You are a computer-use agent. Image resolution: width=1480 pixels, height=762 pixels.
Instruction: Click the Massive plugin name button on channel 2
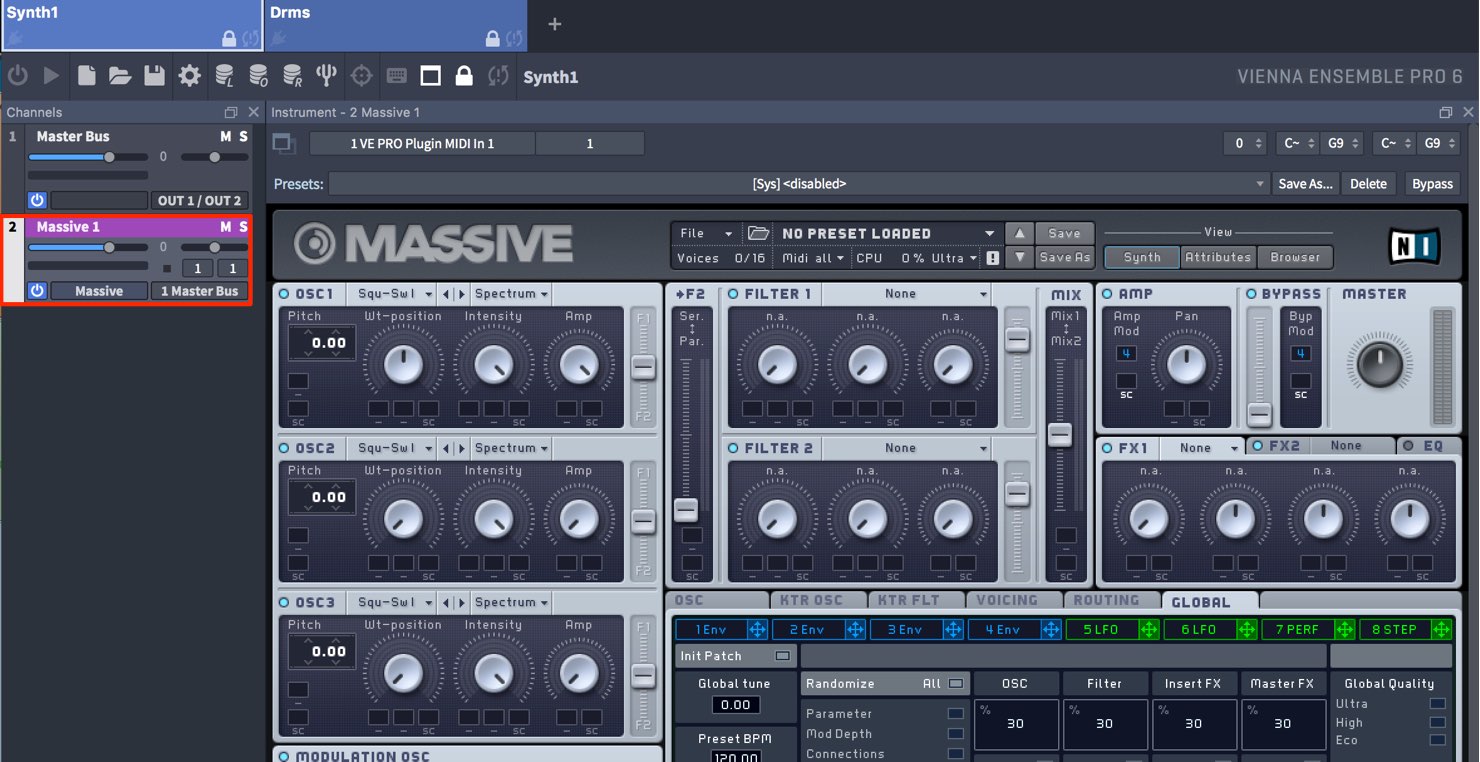click(99, 291)
